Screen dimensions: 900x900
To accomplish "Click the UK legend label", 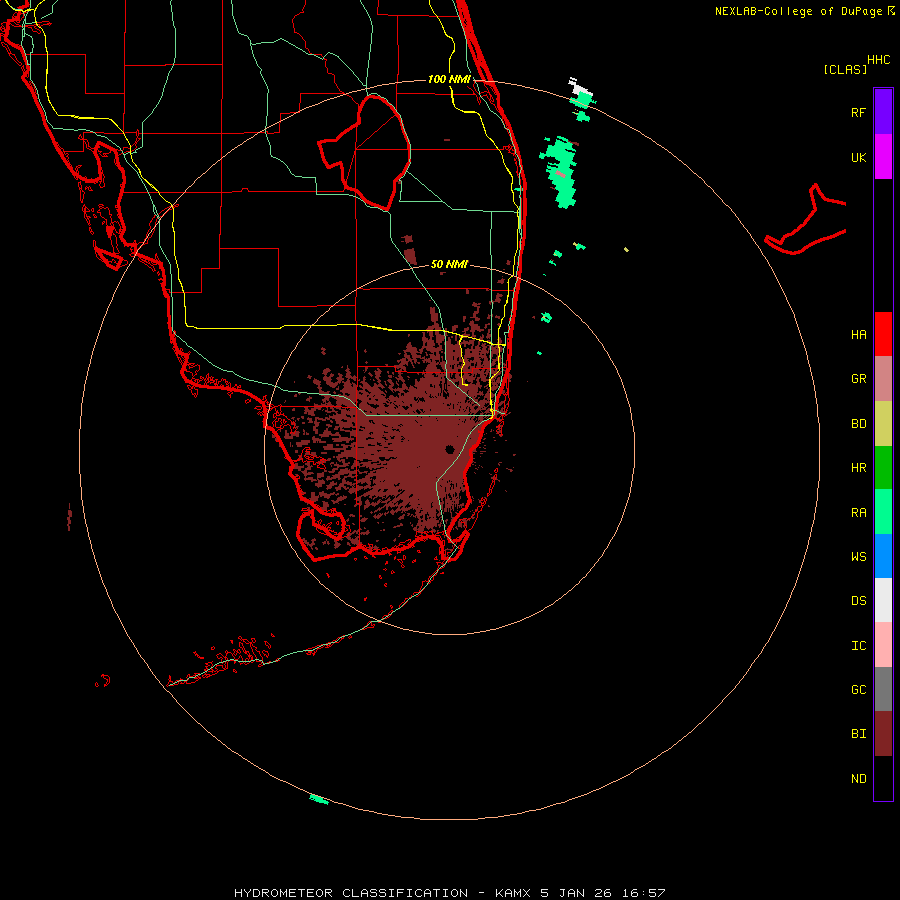I will coord(858,157).
